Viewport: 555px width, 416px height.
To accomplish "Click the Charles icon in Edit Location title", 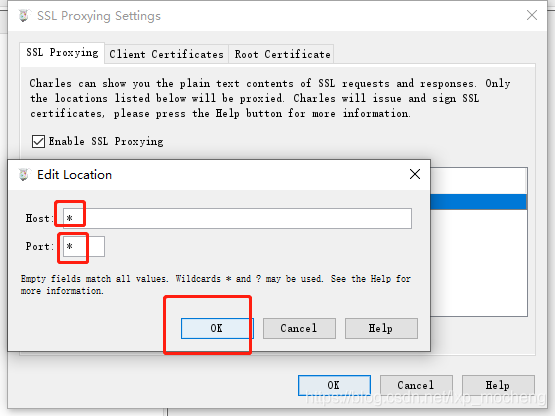I will coord(24,175).
